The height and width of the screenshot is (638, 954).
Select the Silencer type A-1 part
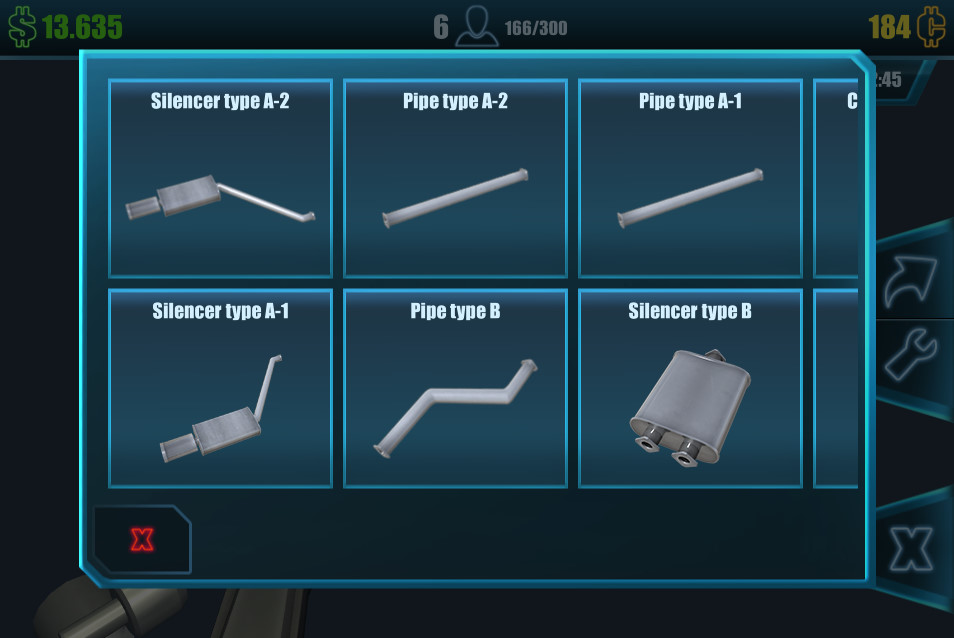pos(220,388)
